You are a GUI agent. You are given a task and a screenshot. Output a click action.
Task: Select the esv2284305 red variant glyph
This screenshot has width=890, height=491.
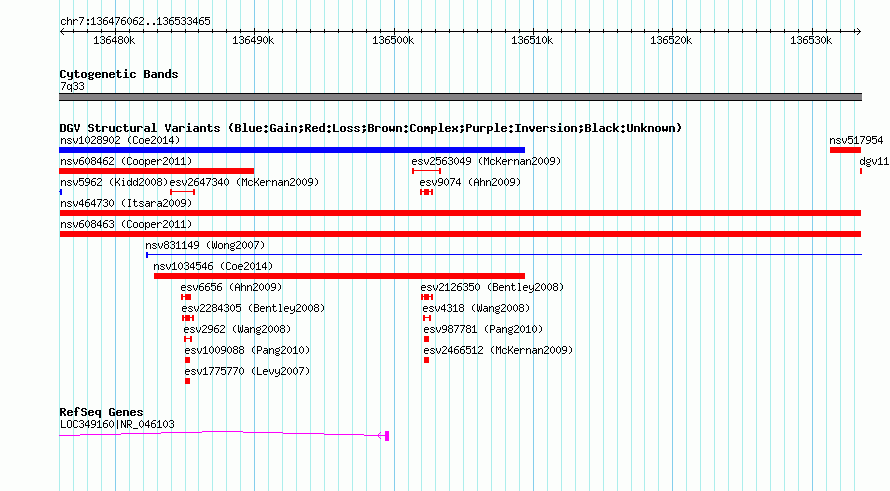point(188,318)
